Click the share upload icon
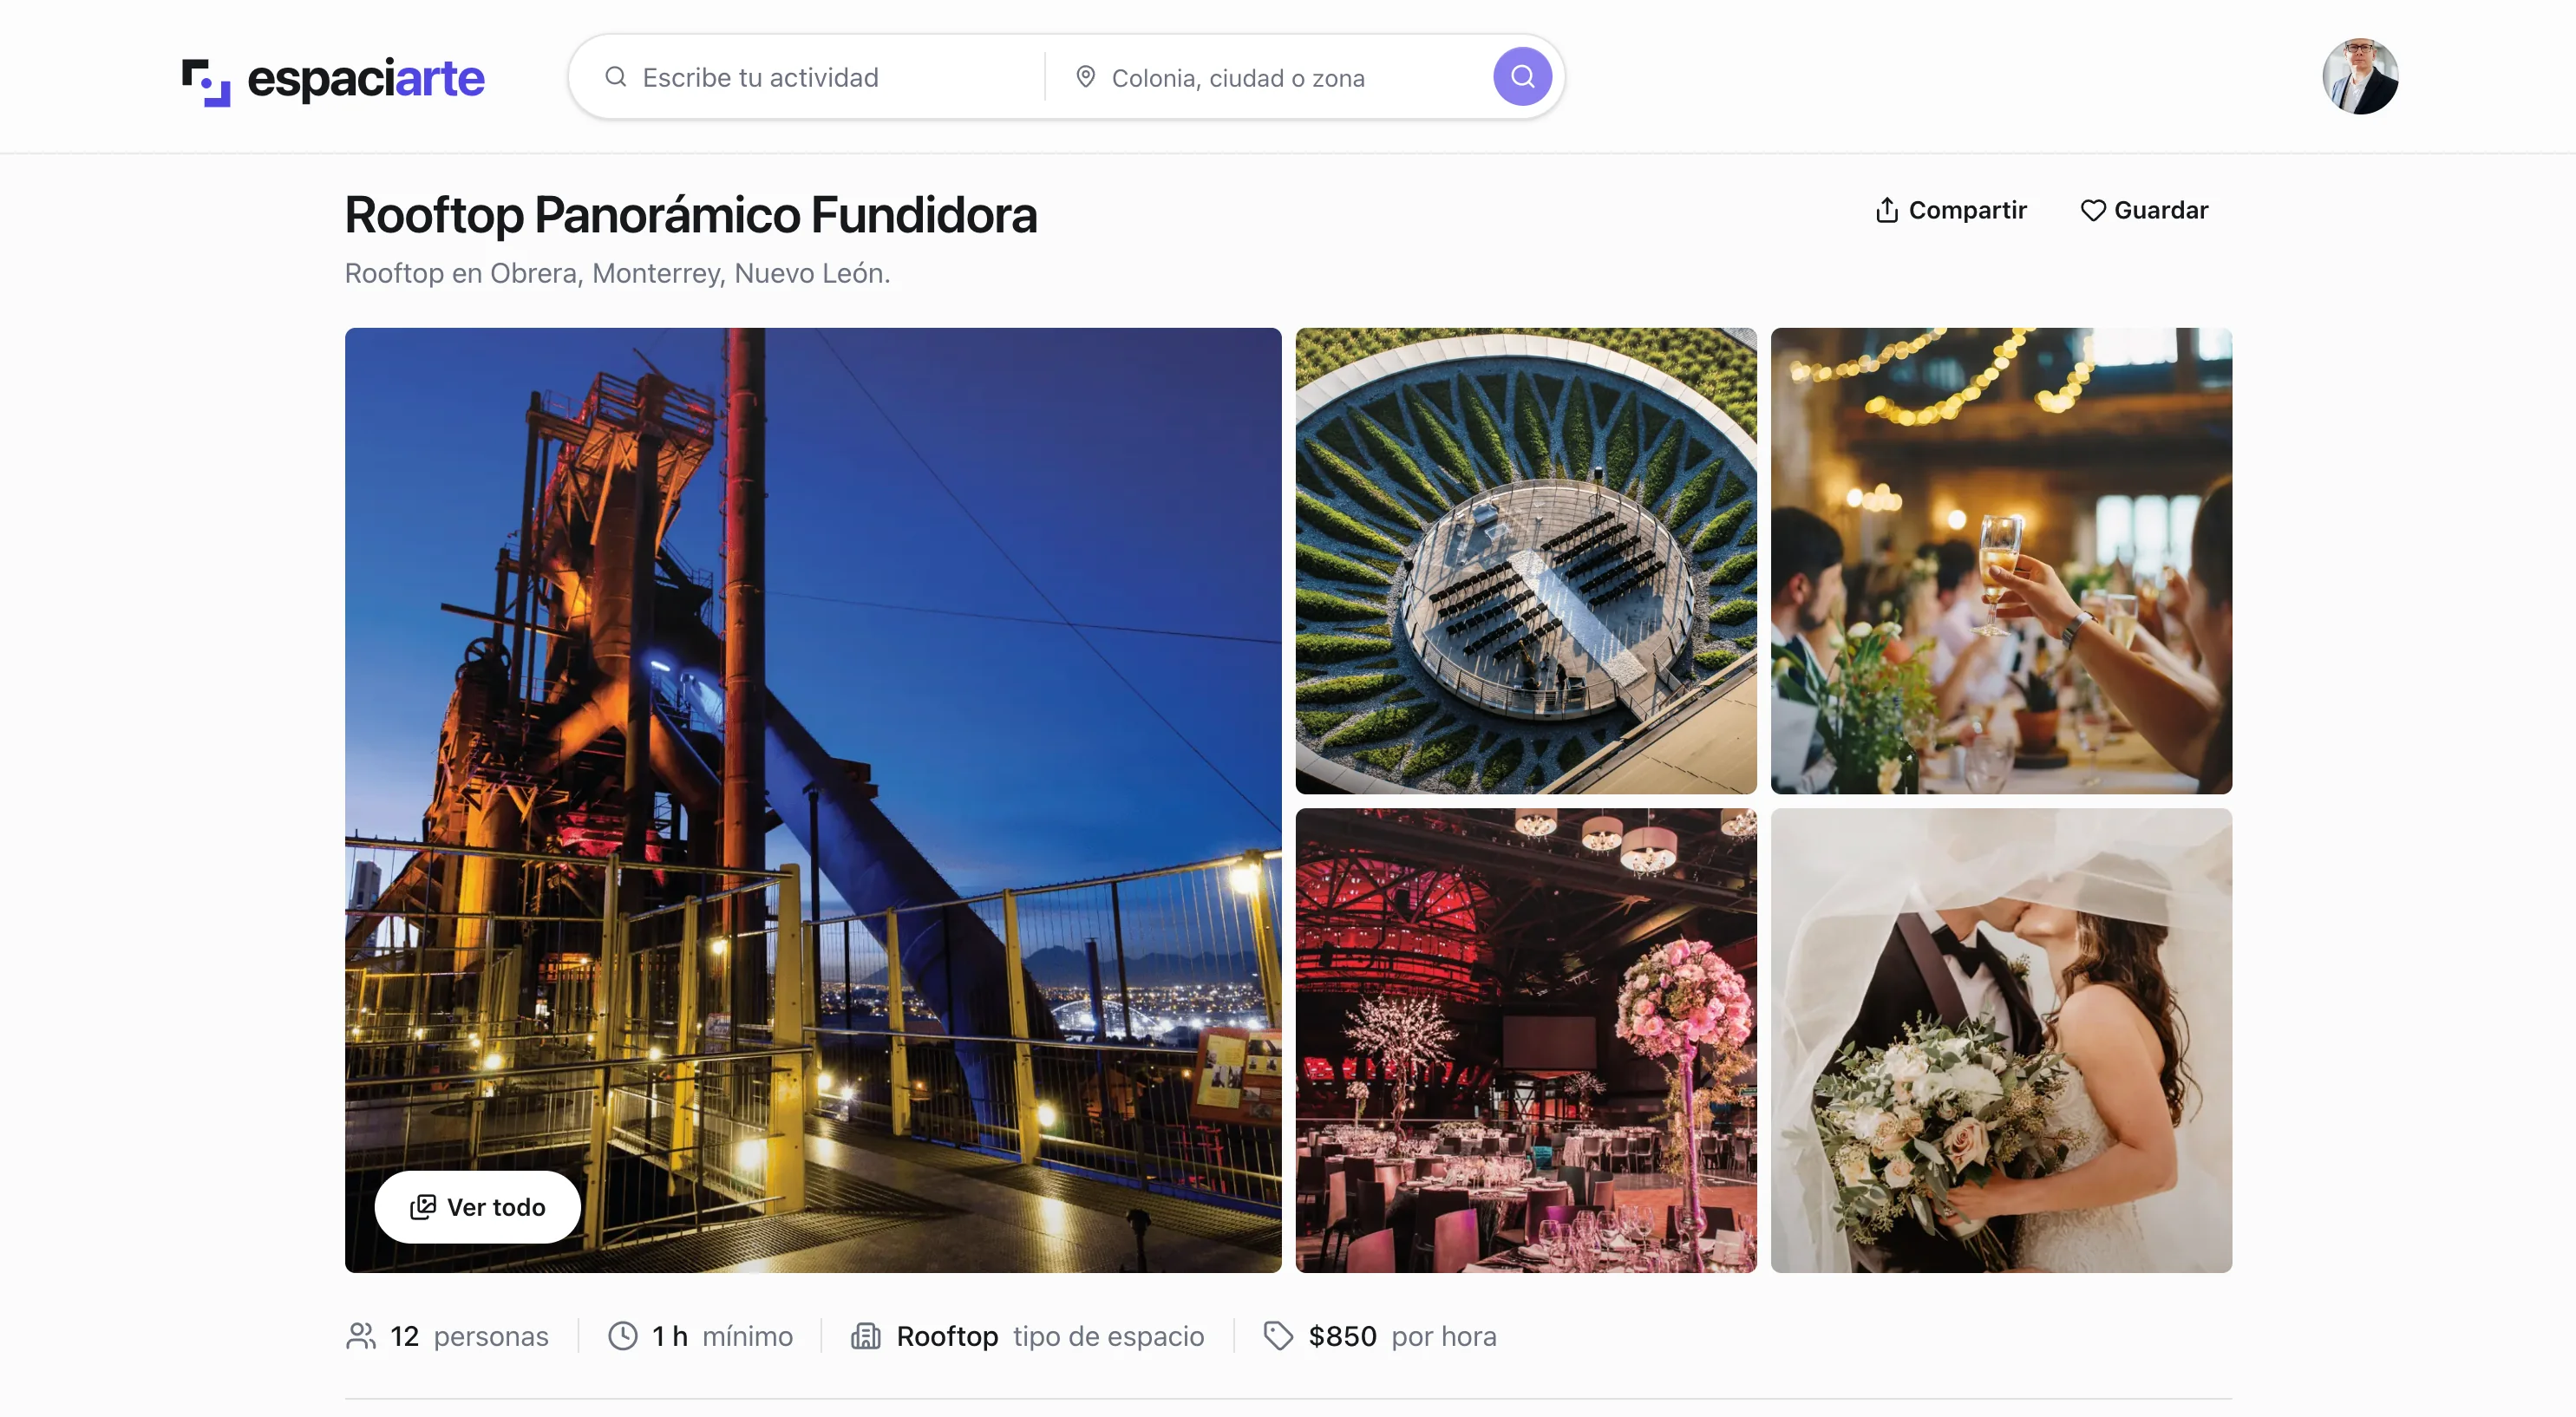2576x1417 pixels. pyautogui.click(x=1886, y=210)
